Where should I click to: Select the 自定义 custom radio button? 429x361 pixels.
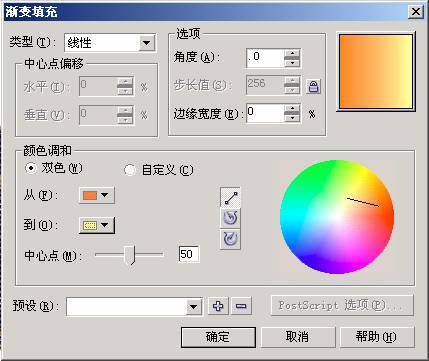[130, 170]
